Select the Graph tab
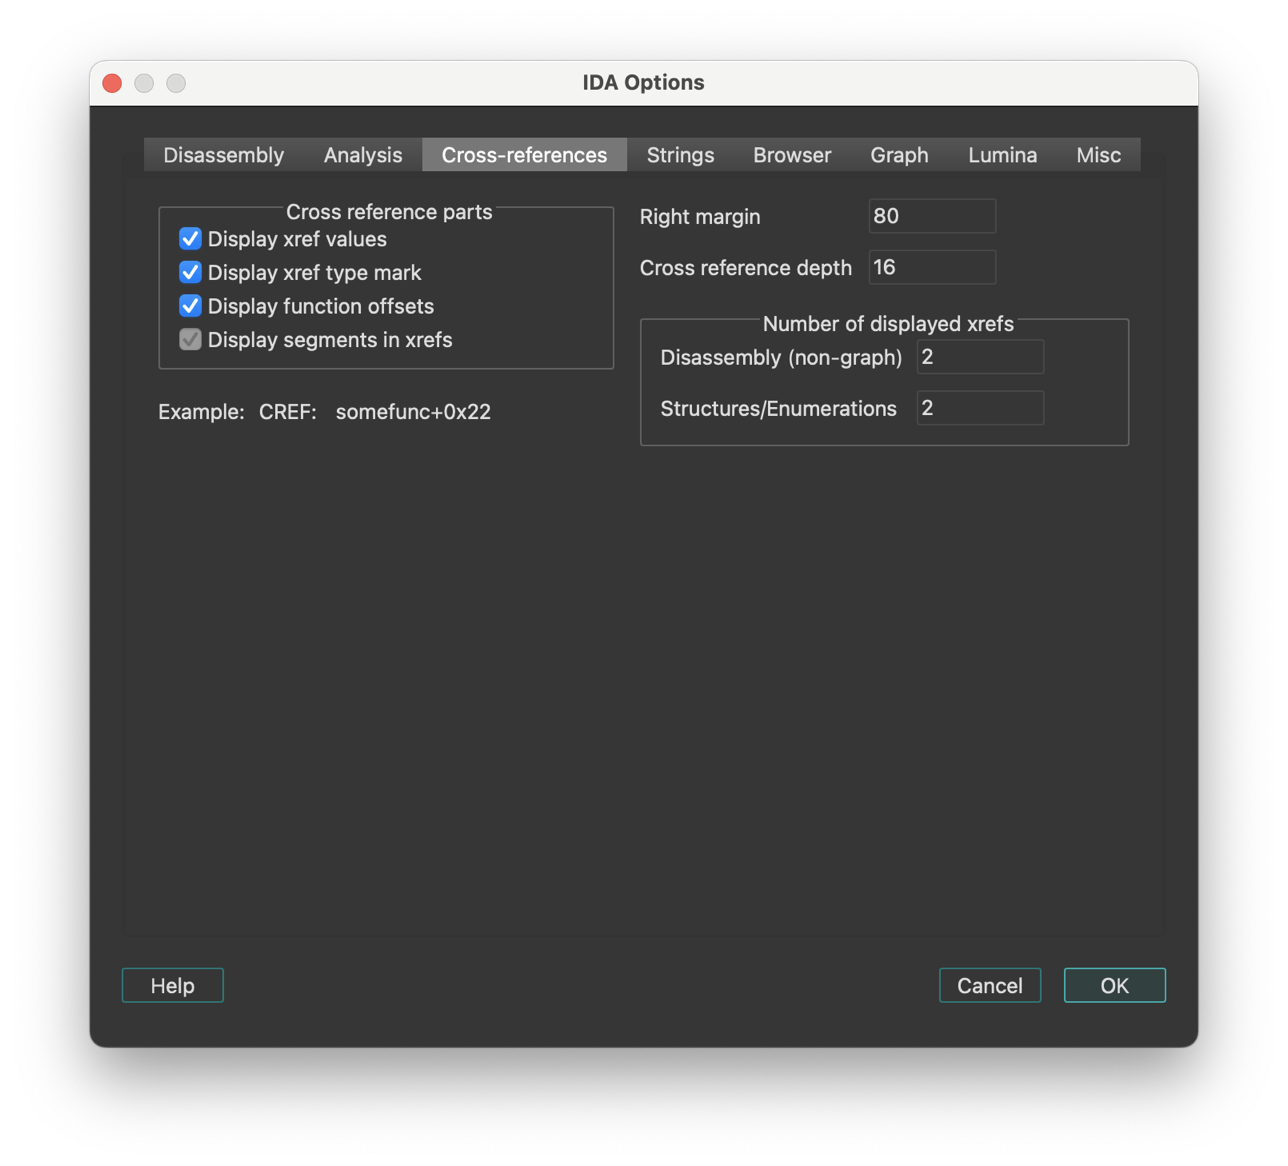The image size is (1288, 1166). click(x=898, y=155)
